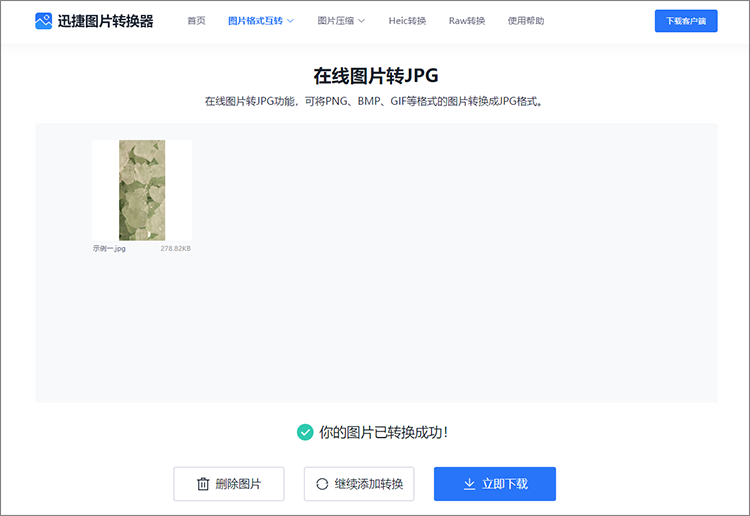The height and width of the screenshot is (516, 750).
Task: Open the 首页 navigation item
Action: 196,21
